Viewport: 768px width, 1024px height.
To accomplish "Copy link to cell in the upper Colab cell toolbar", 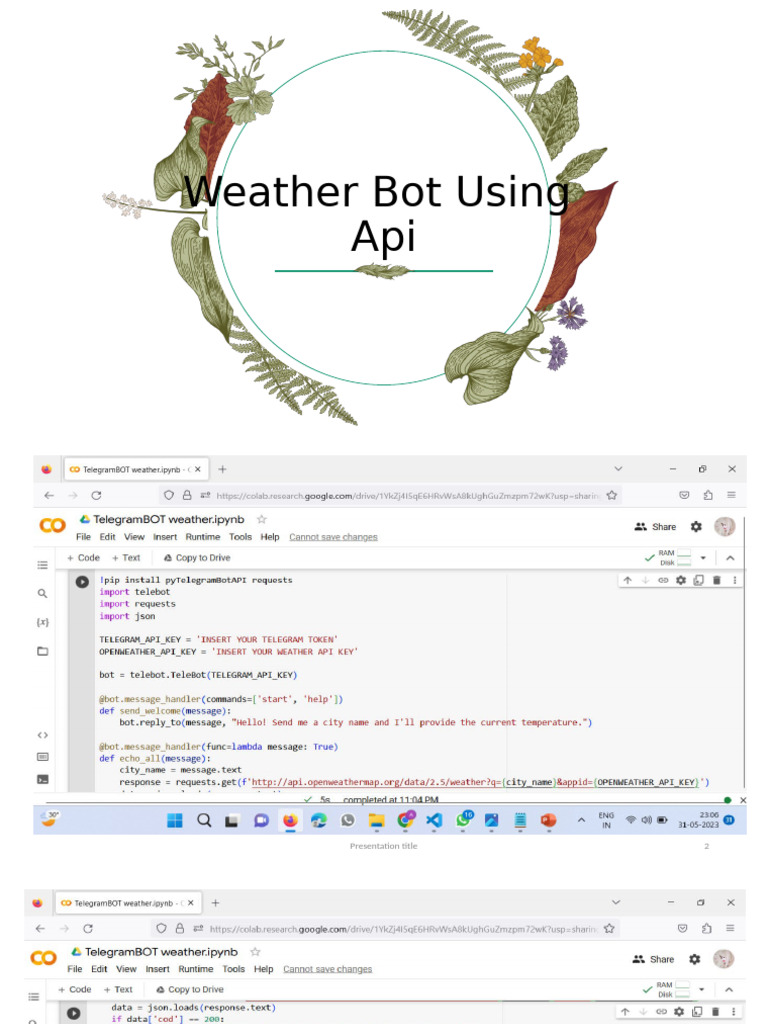I will coord(663,580).
